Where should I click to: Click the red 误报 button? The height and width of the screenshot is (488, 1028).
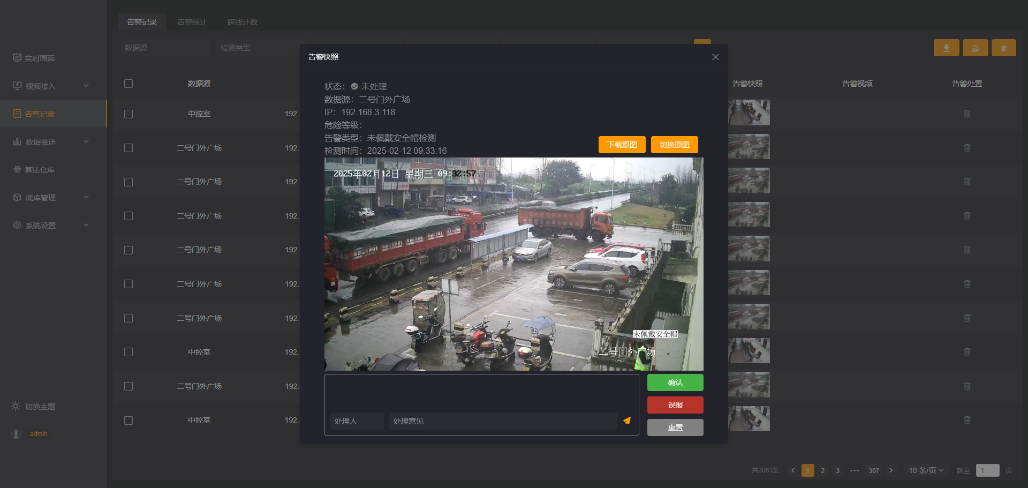coord(675,405)
